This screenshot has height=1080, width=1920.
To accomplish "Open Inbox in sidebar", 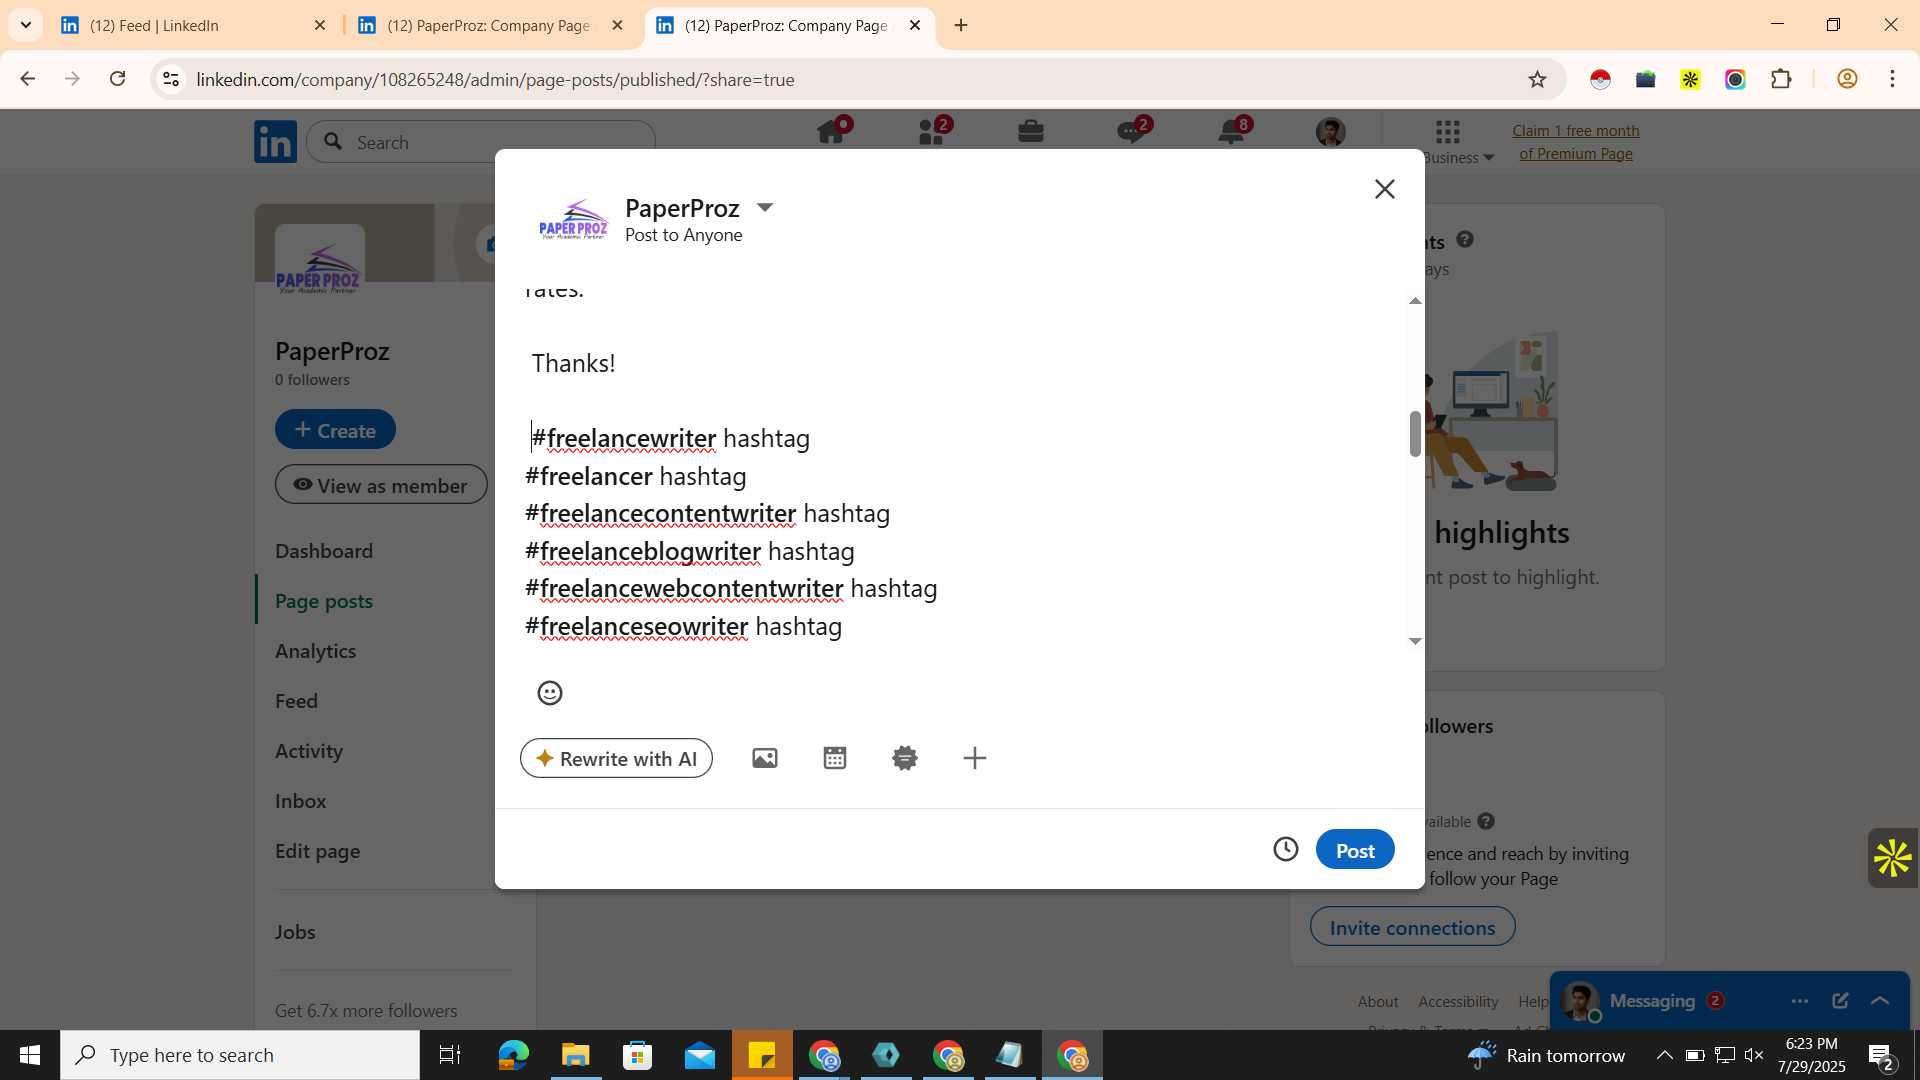I will [x=301, y=801].
